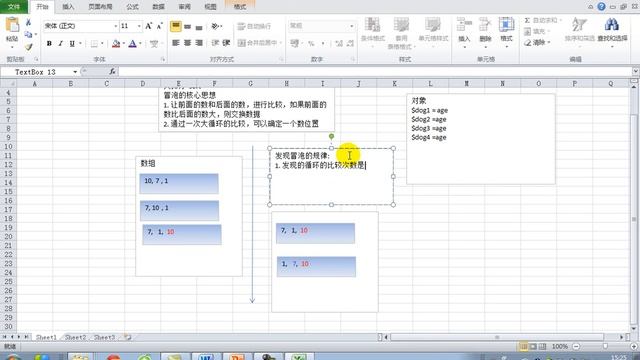Switch to the Page Layout tab
This screenshot has height=360, width=640.
coord(100,7)
